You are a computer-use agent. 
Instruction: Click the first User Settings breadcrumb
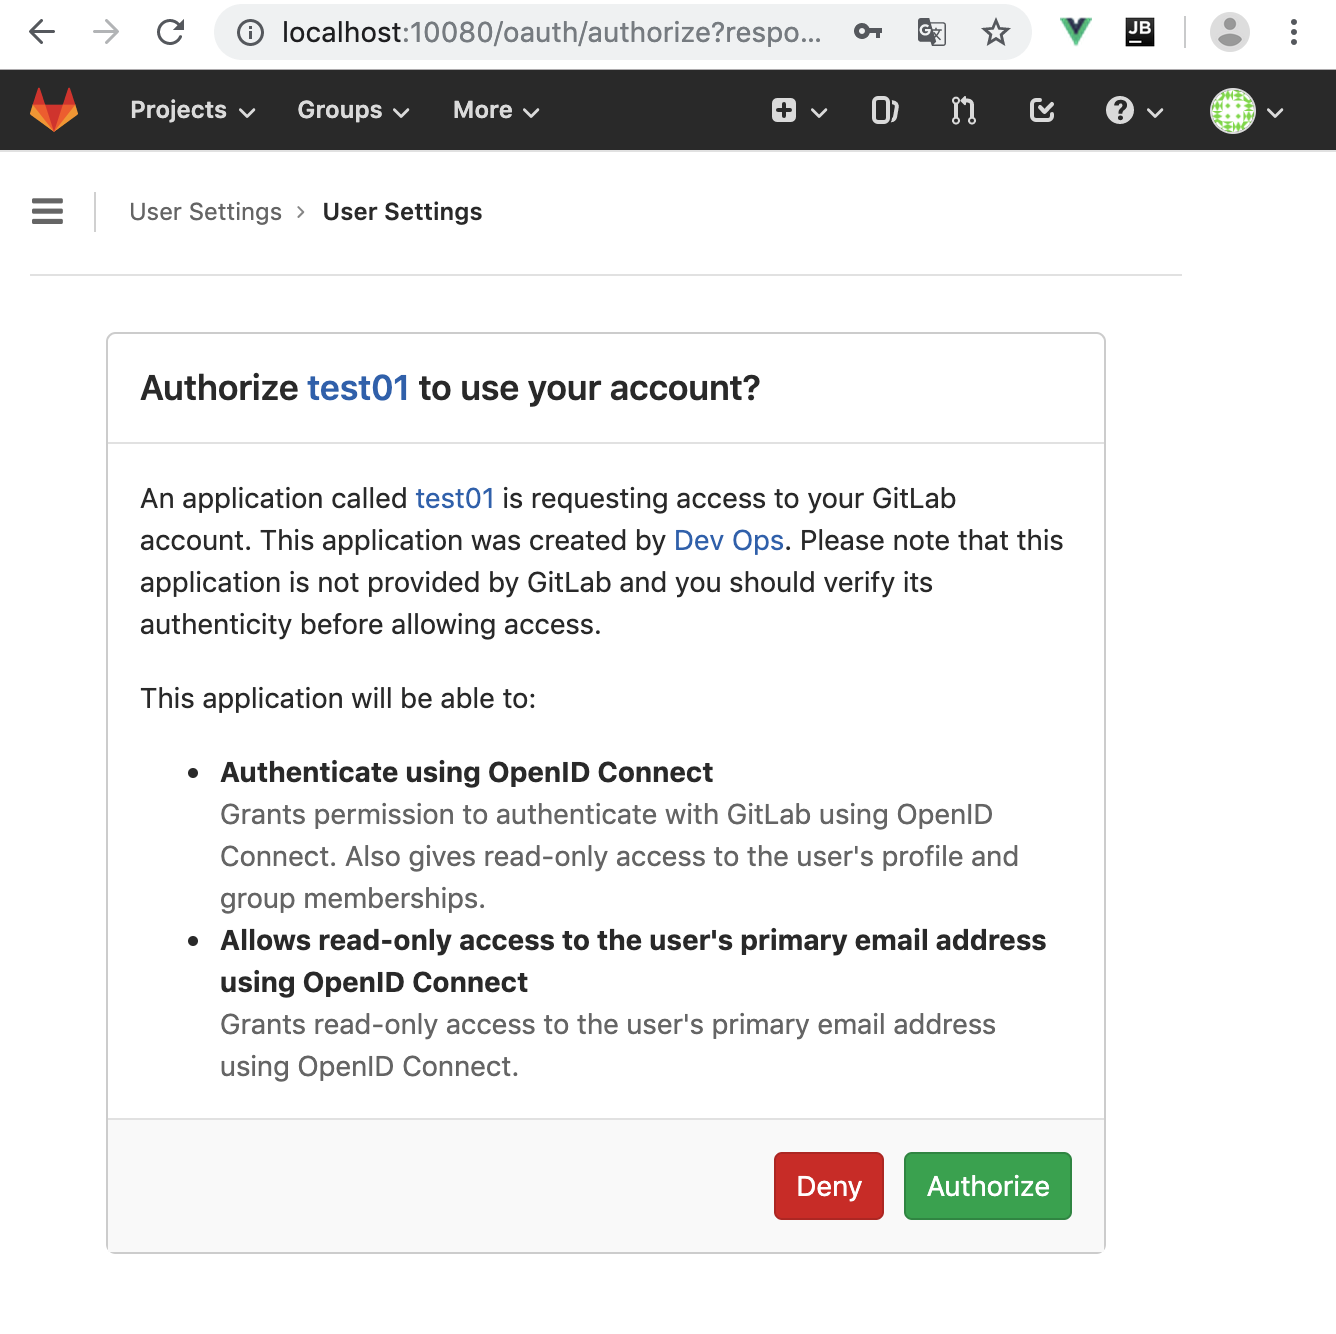tap(206, 212)
